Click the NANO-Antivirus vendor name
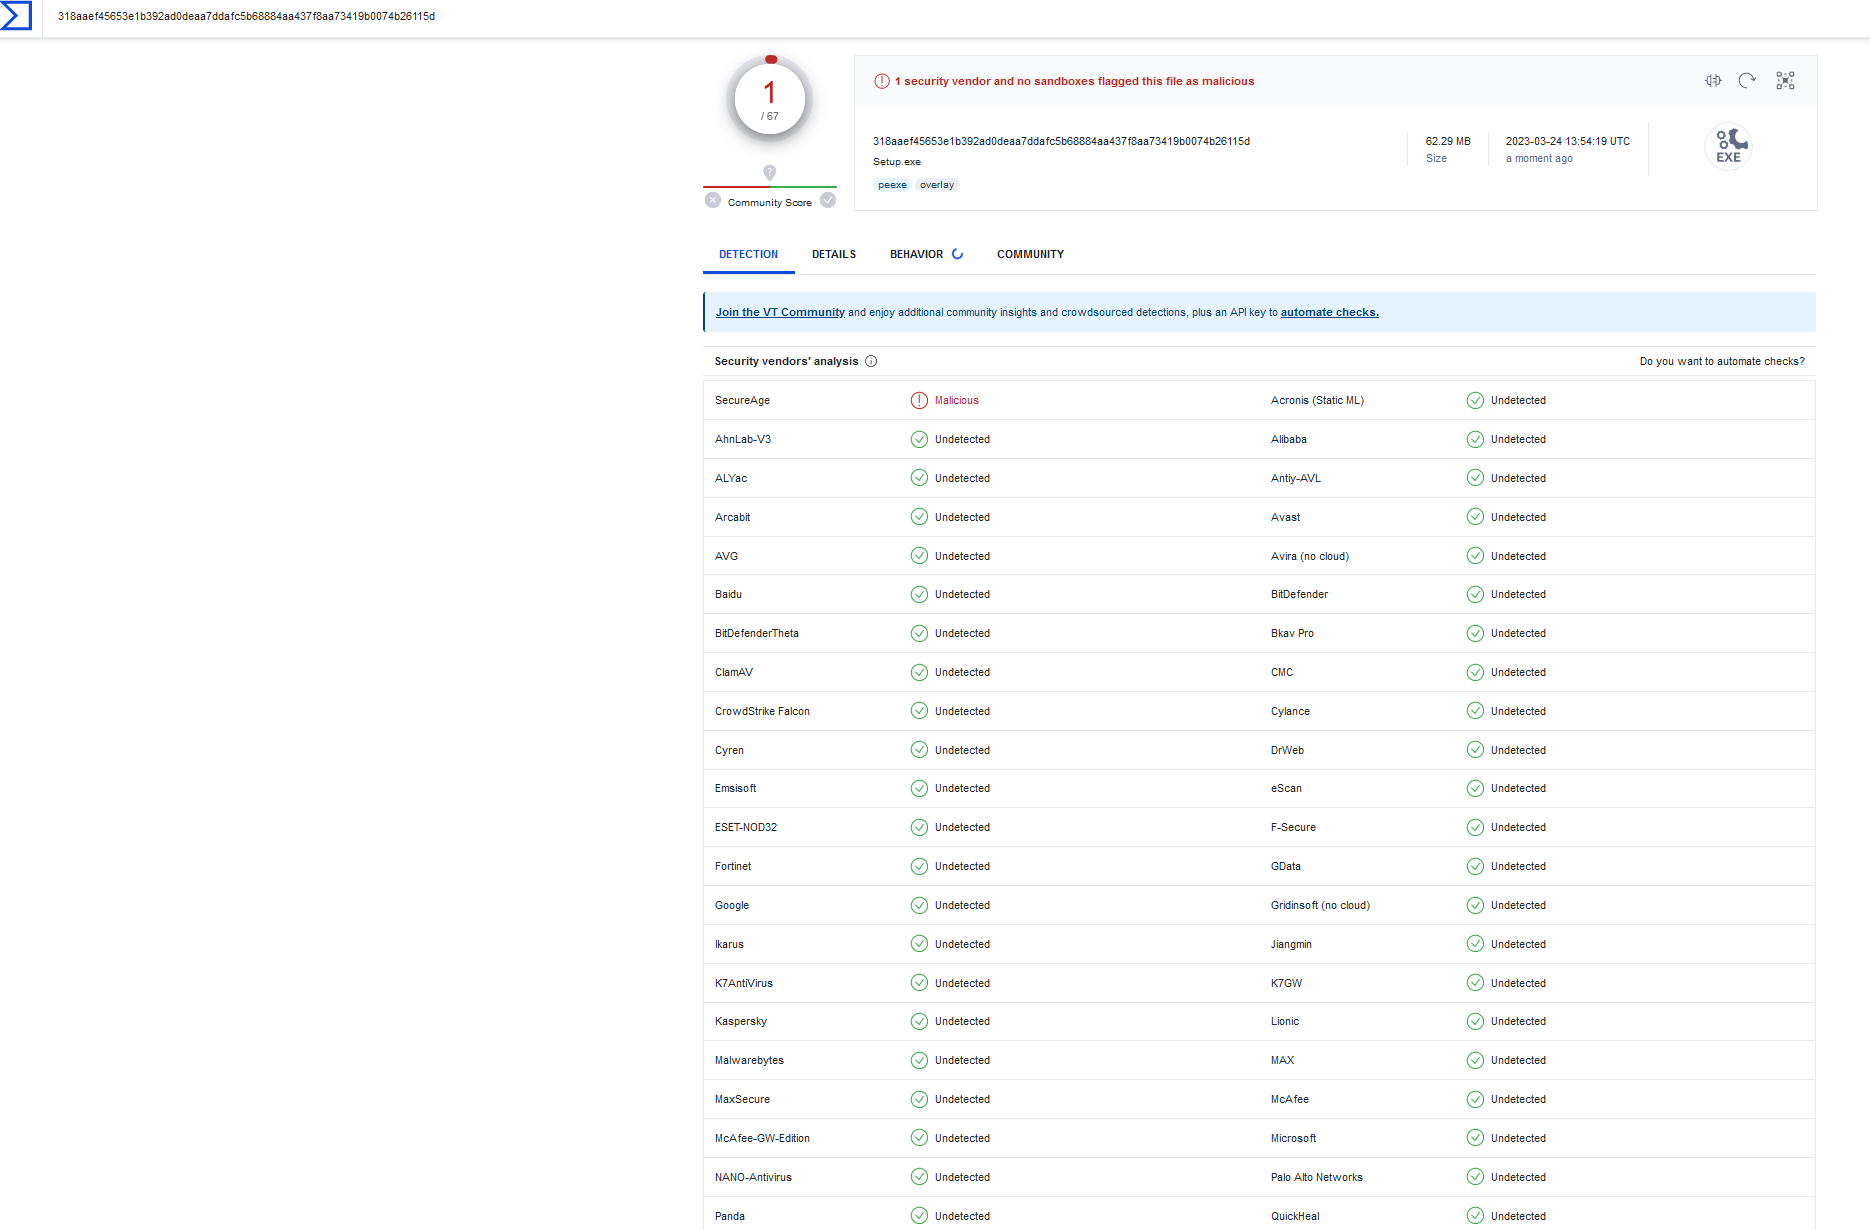The height and width of the screenshot is (1230, 1870). (753, 1178)
